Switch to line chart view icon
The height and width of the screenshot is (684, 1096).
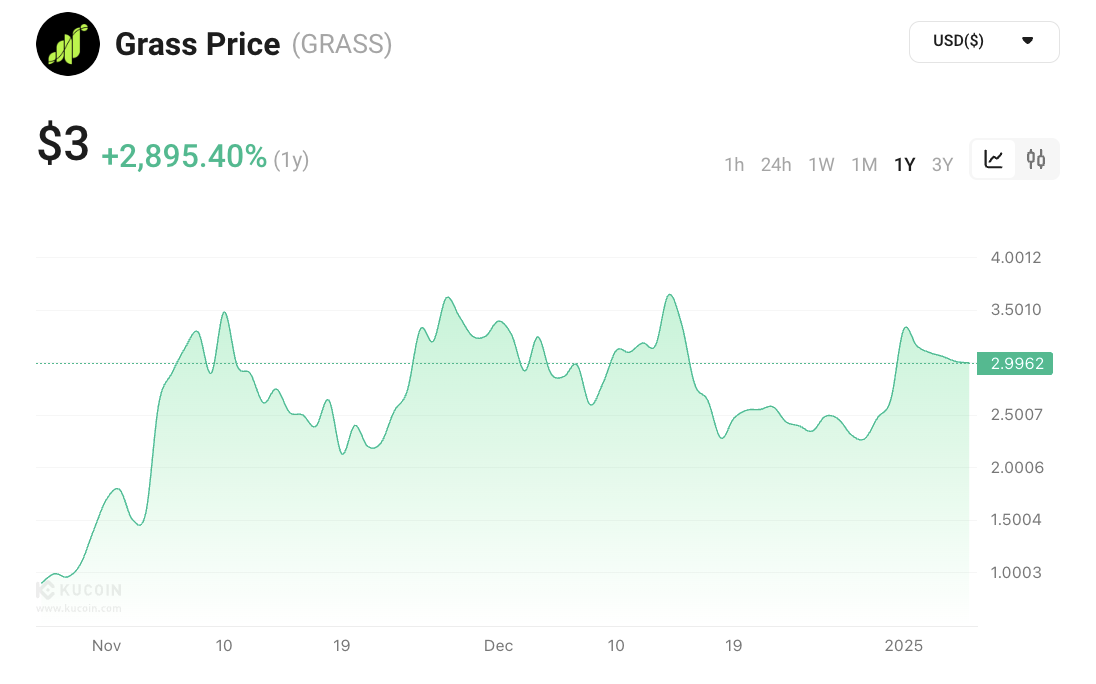coord(993,159)
